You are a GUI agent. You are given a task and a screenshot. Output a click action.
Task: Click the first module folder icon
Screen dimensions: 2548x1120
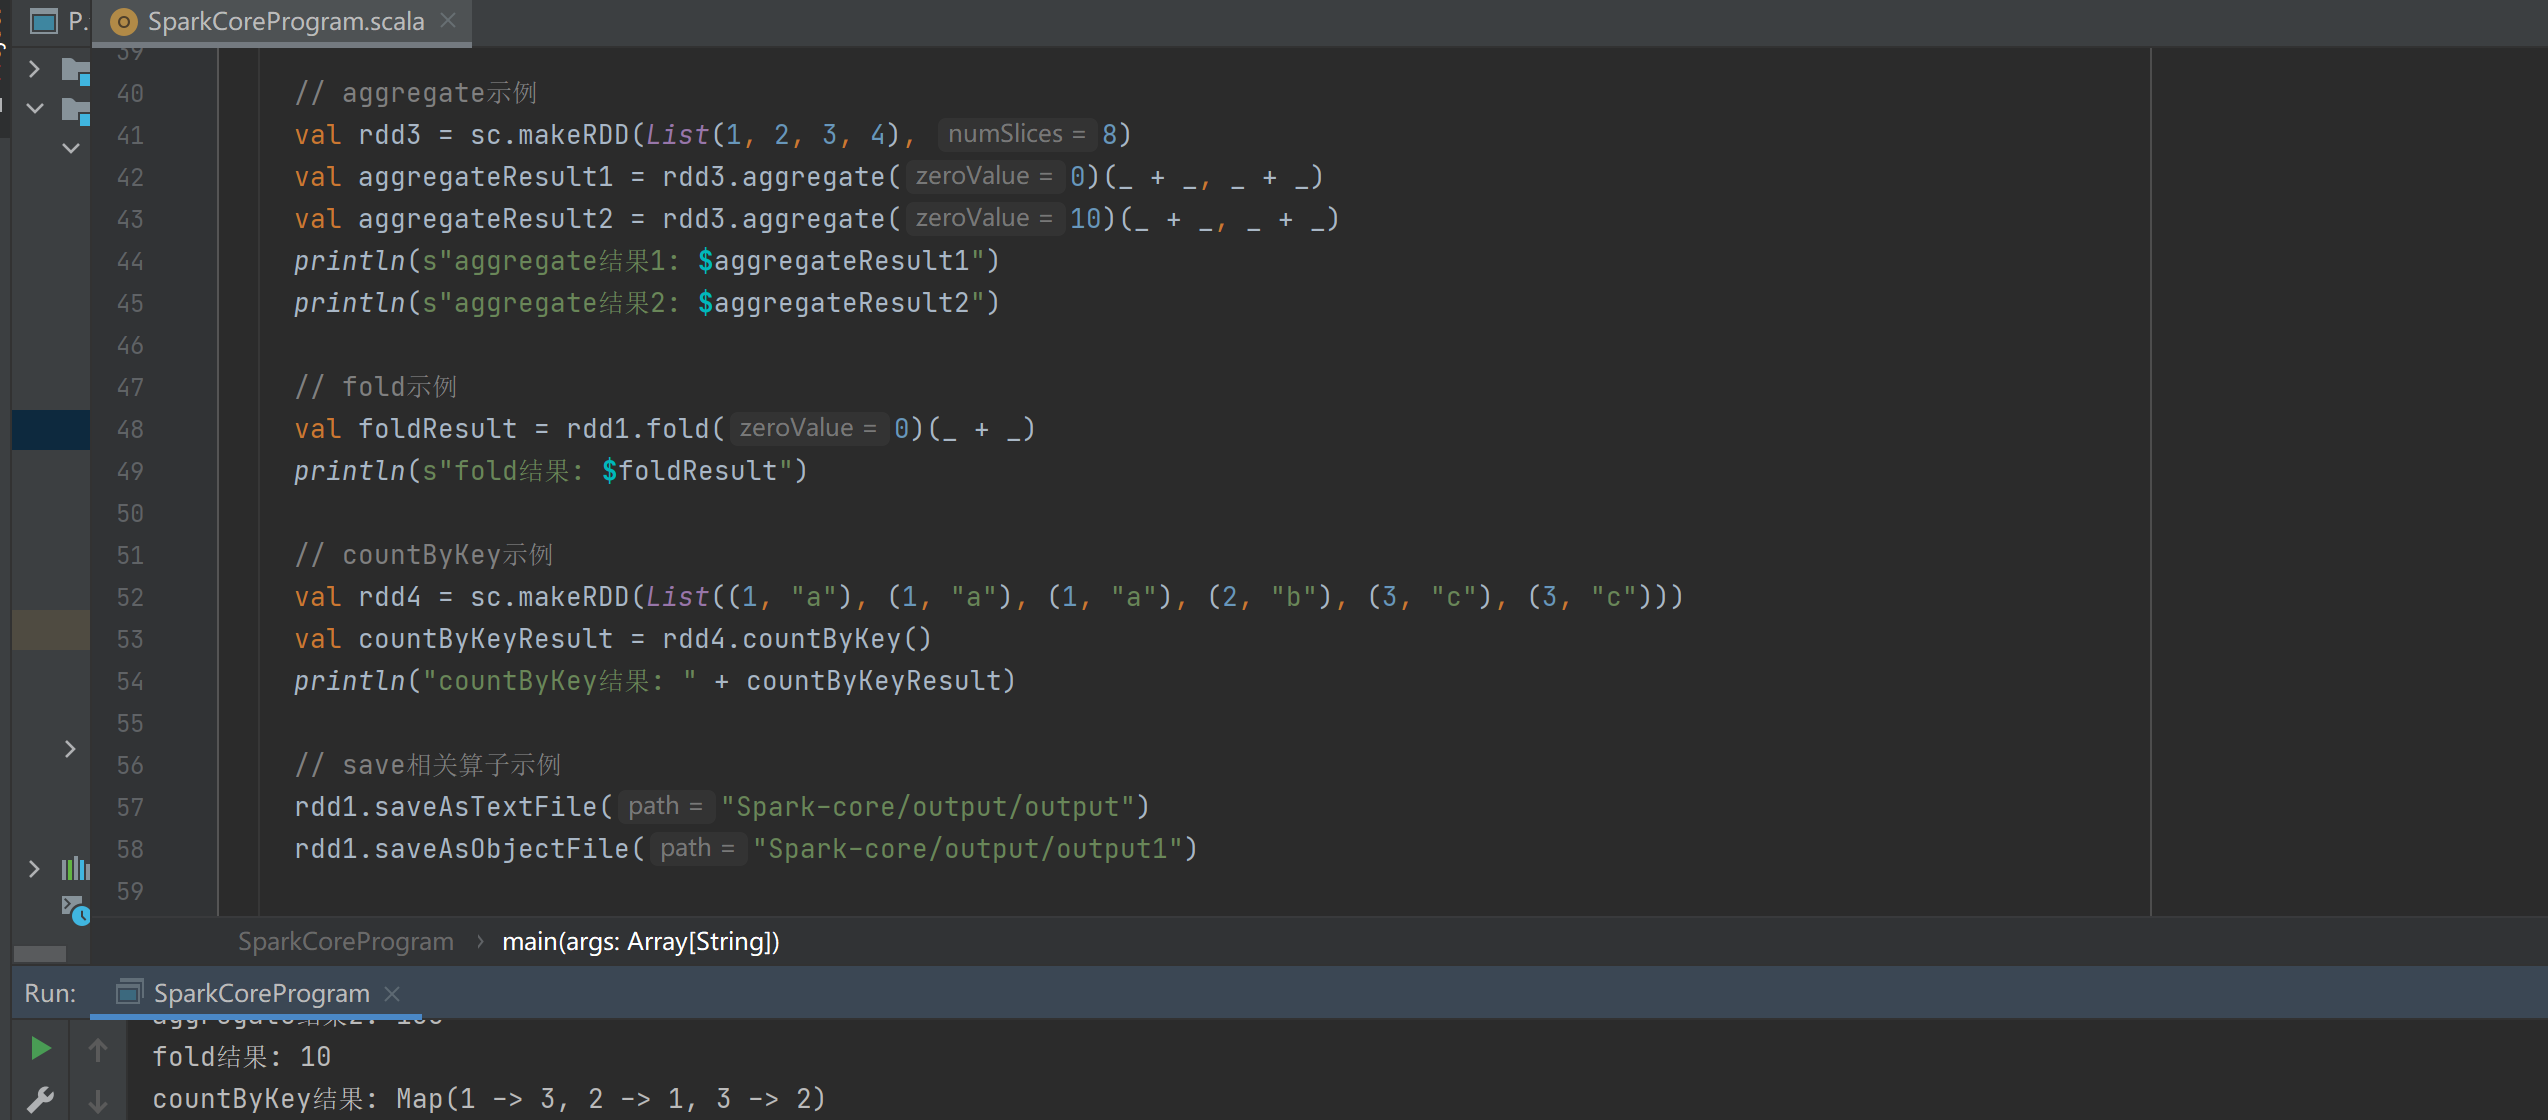[x=75, y=70]
